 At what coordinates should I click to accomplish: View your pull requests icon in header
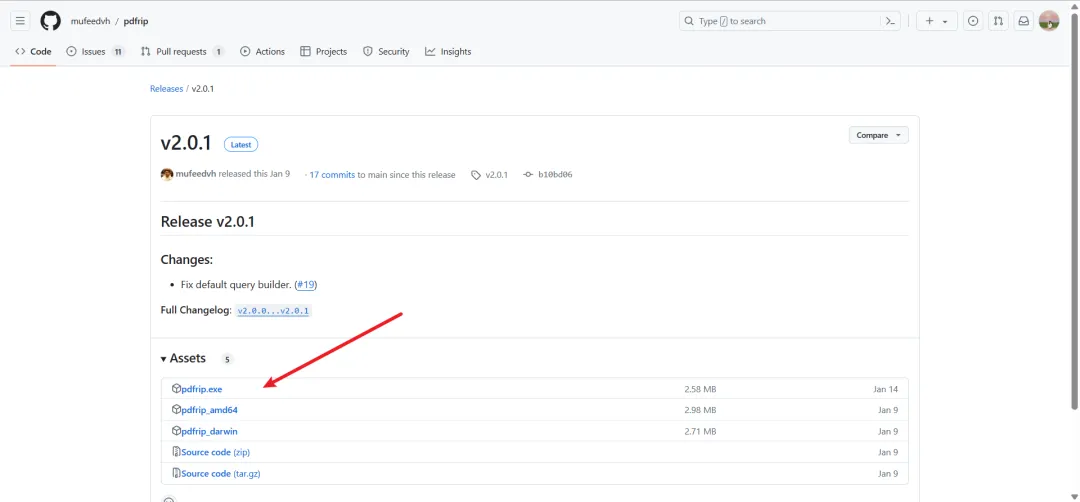998,21
